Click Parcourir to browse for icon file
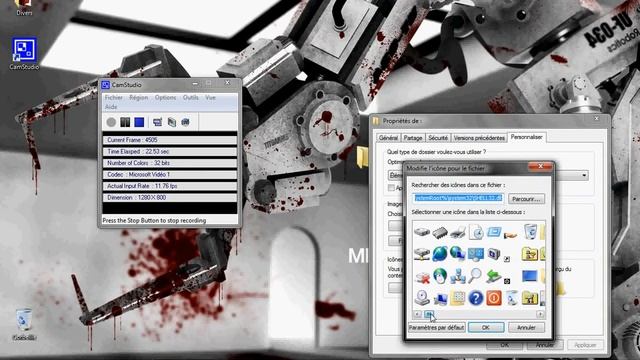The image size is (640, 360). [x=527, y=199]
